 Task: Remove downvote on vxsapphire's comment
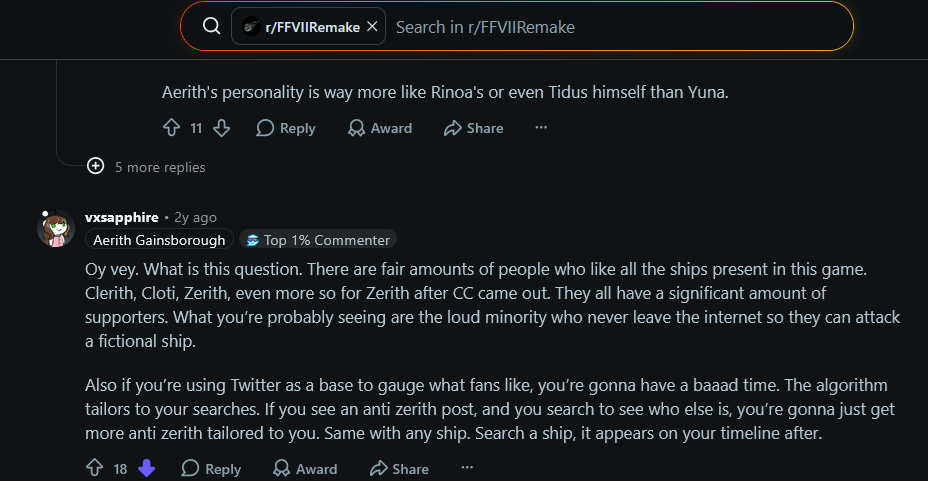point(147,468)
